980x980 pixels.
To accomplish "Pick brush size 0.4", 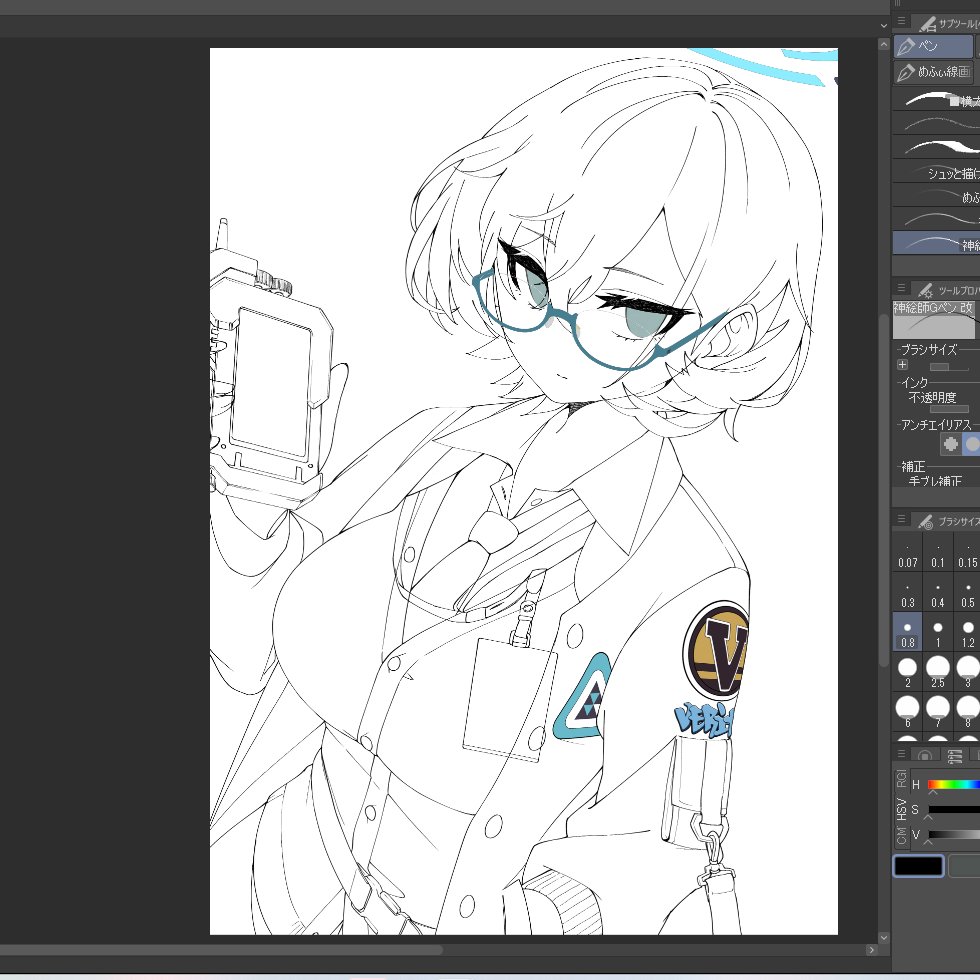I will [x=938, y=592].
